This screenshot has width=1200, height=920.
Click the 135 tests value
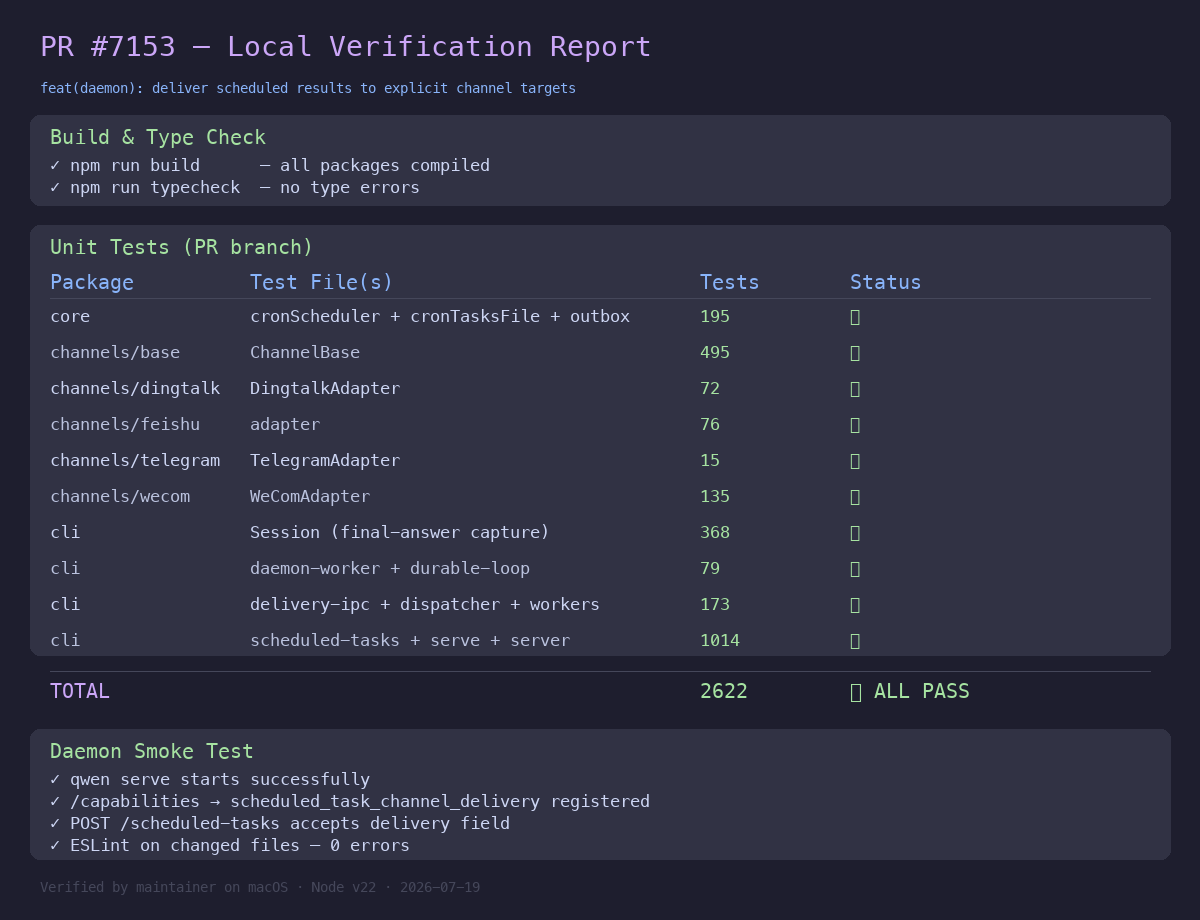tap(715, 496)
